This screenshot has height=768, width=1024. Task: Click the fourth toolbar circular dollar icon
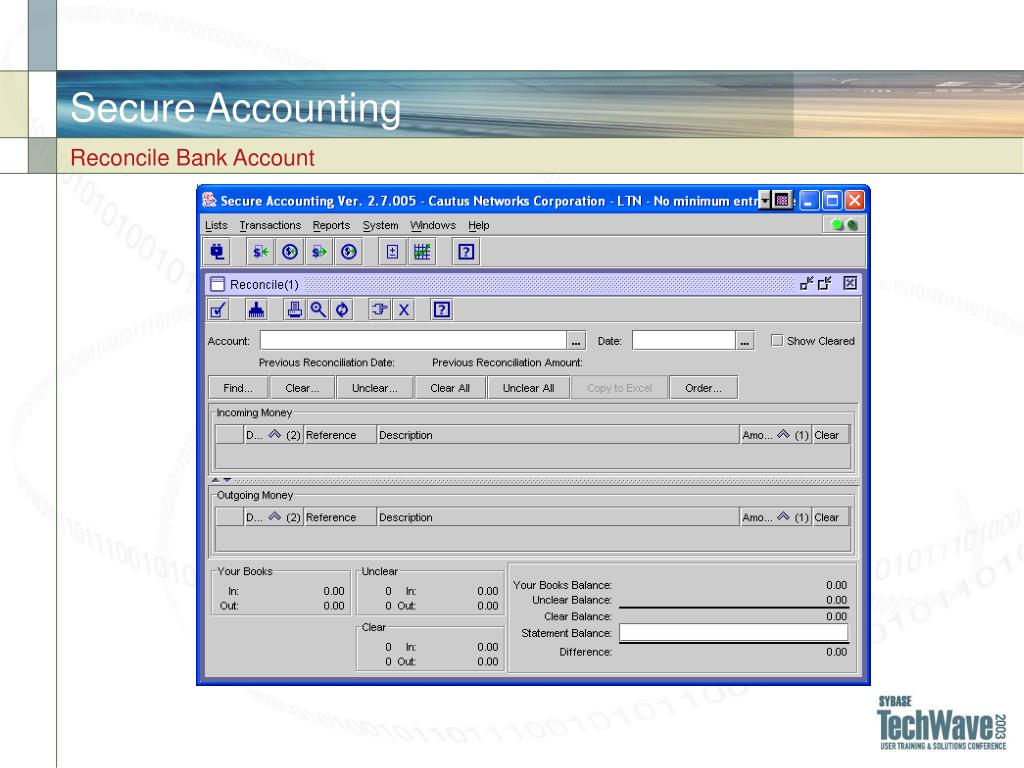coord(349,251)
